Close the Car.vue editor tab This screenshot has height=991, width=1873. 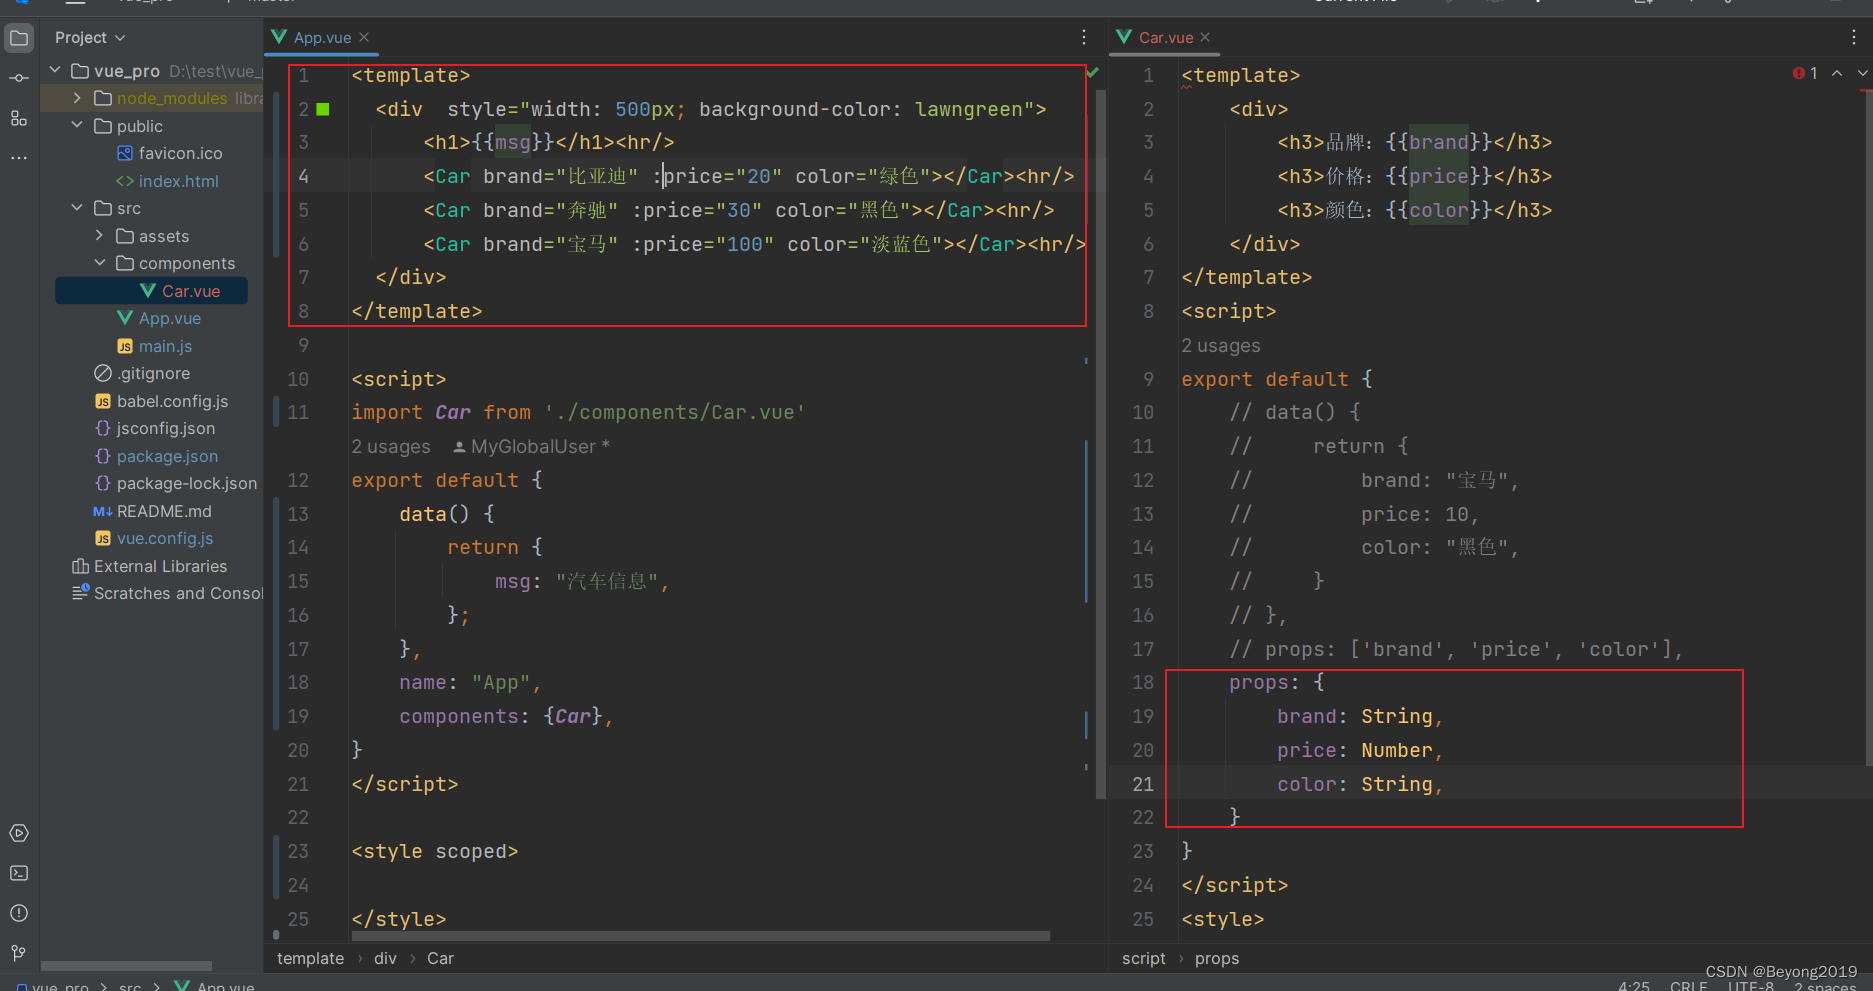point(1205,37)
